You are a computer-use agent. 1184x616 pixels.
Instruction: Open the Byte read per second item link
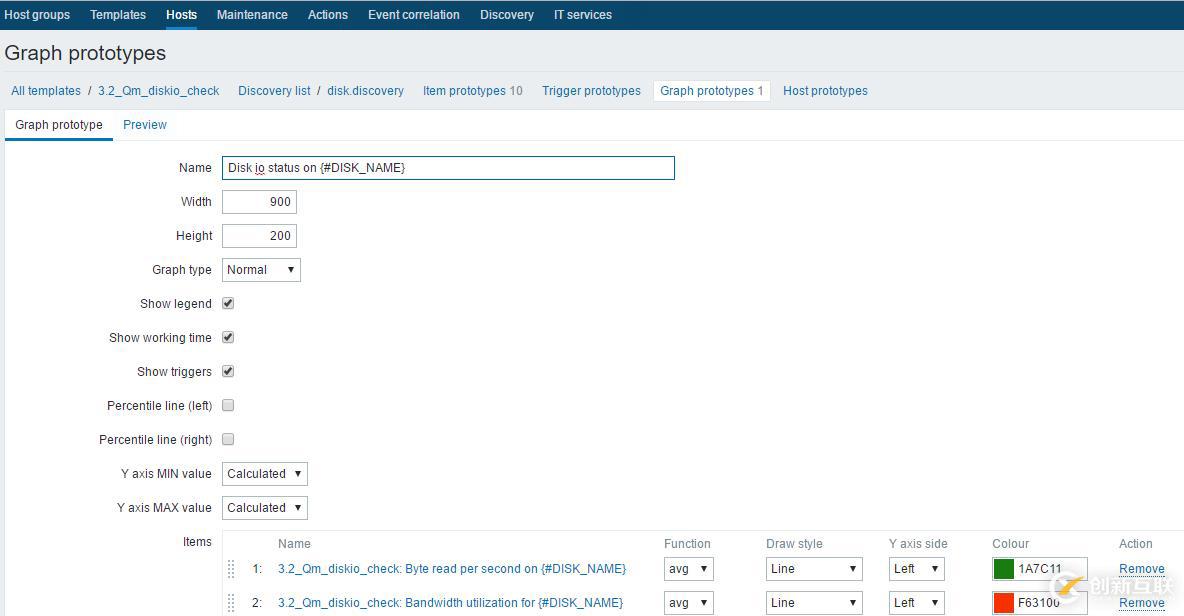click(452, 569)
